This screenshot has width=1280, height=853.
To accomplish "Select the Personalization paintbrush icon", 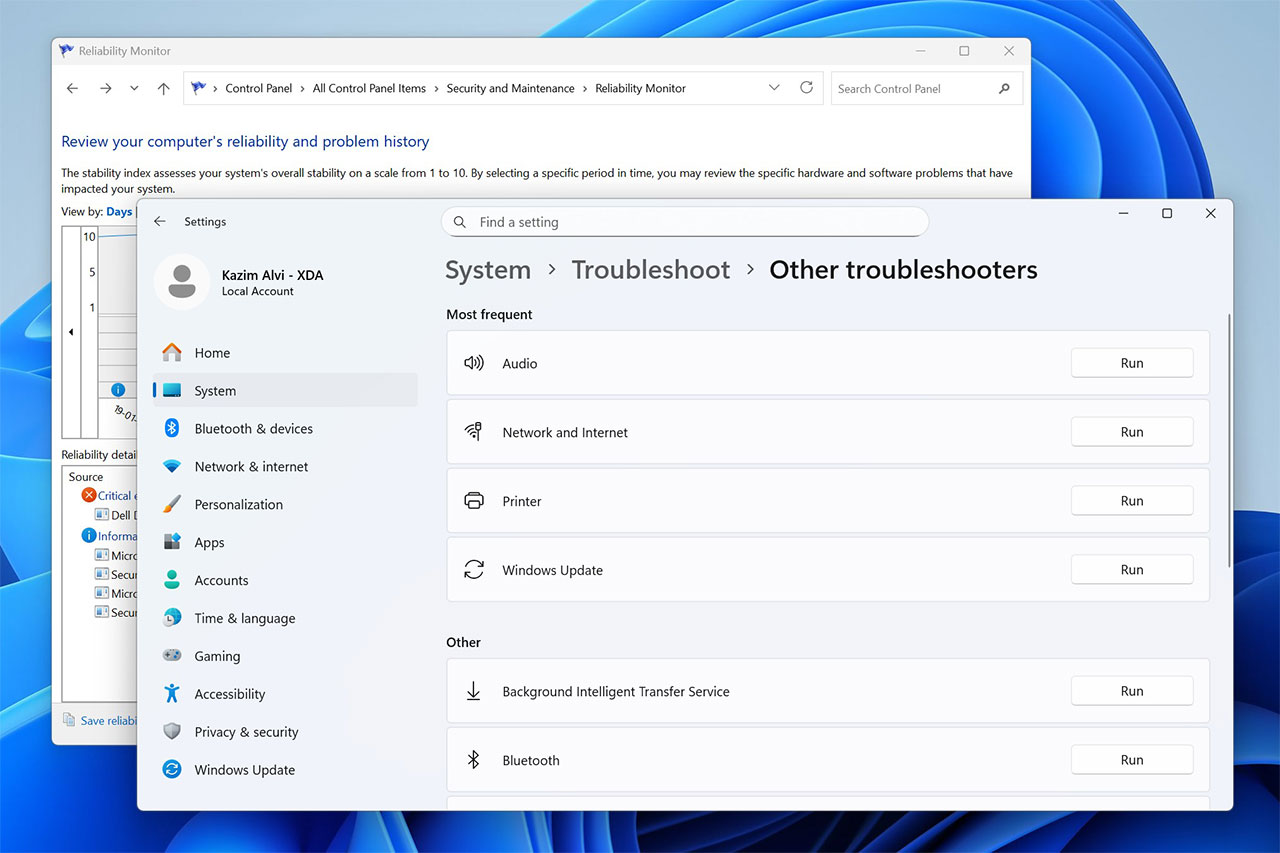I will [x=172, y=504].
